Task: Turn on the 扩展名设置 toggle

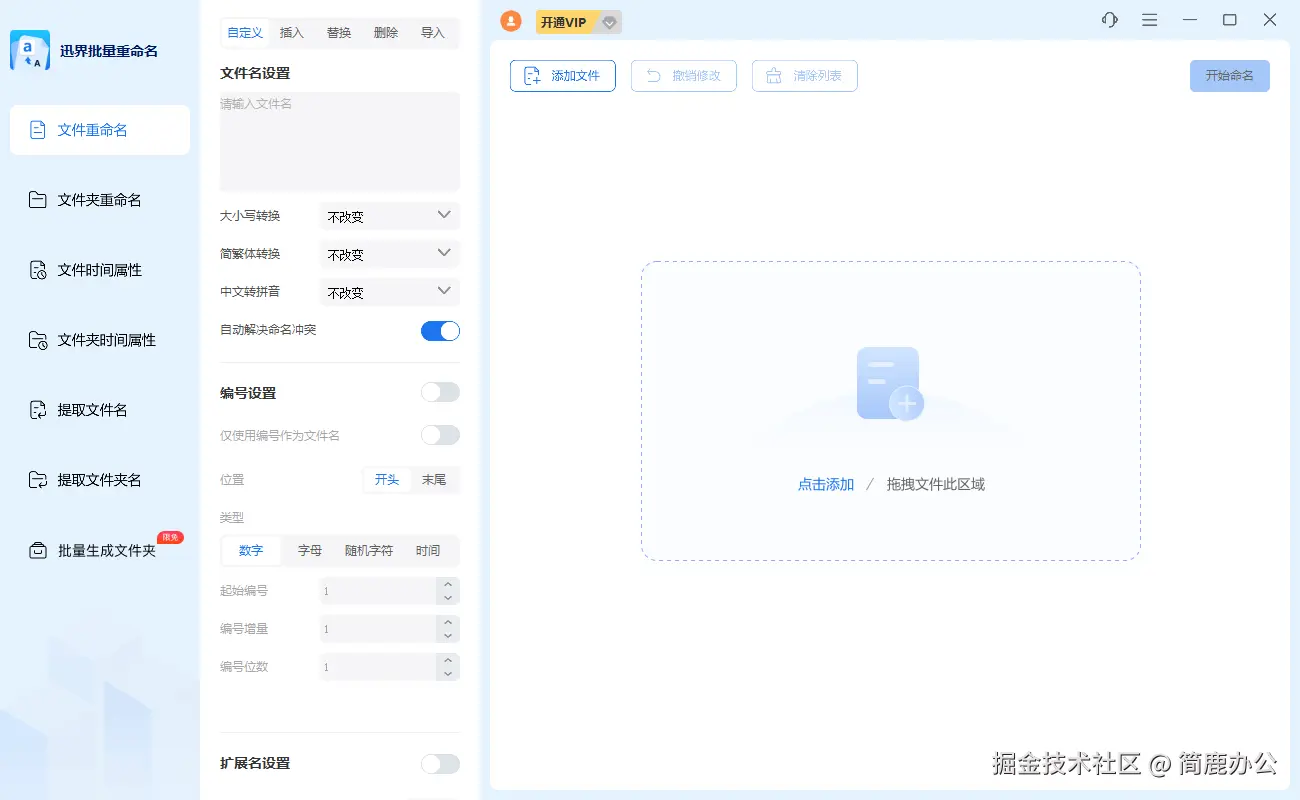Action: click(x=440, y=763)
